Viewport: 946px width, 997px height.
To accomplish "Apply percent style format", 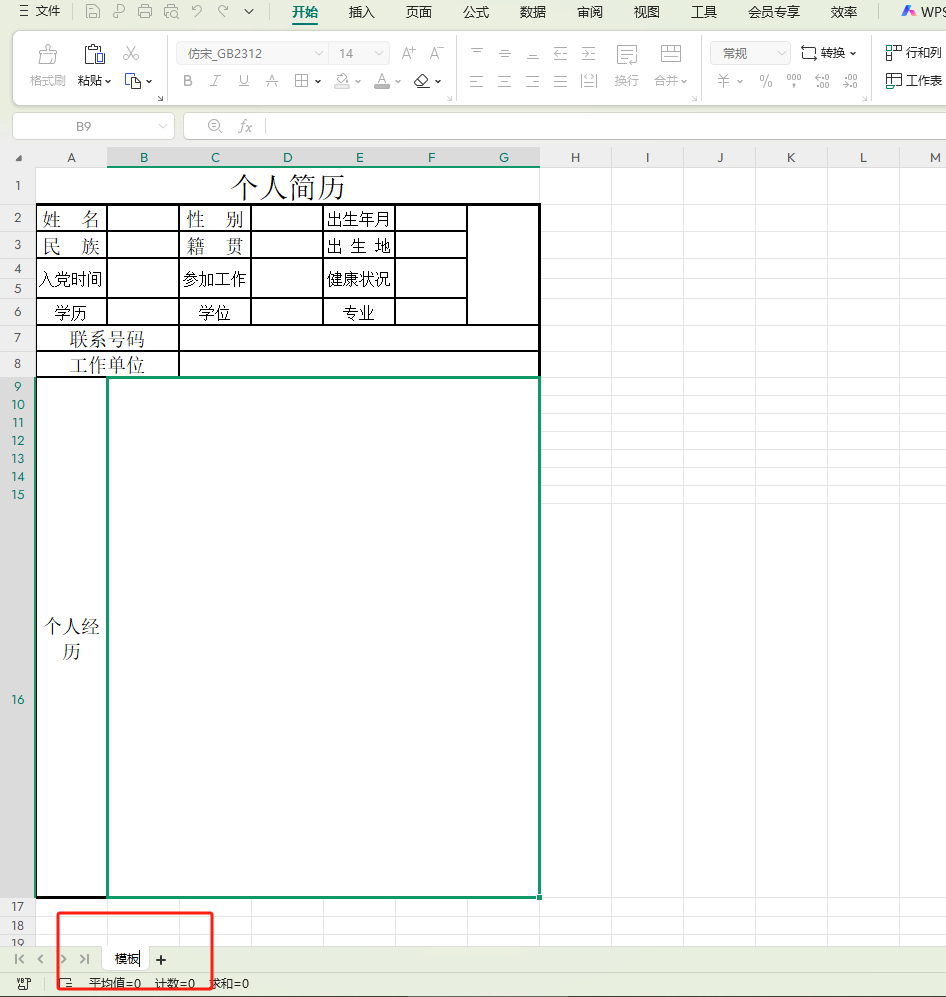I will (766, 81).
